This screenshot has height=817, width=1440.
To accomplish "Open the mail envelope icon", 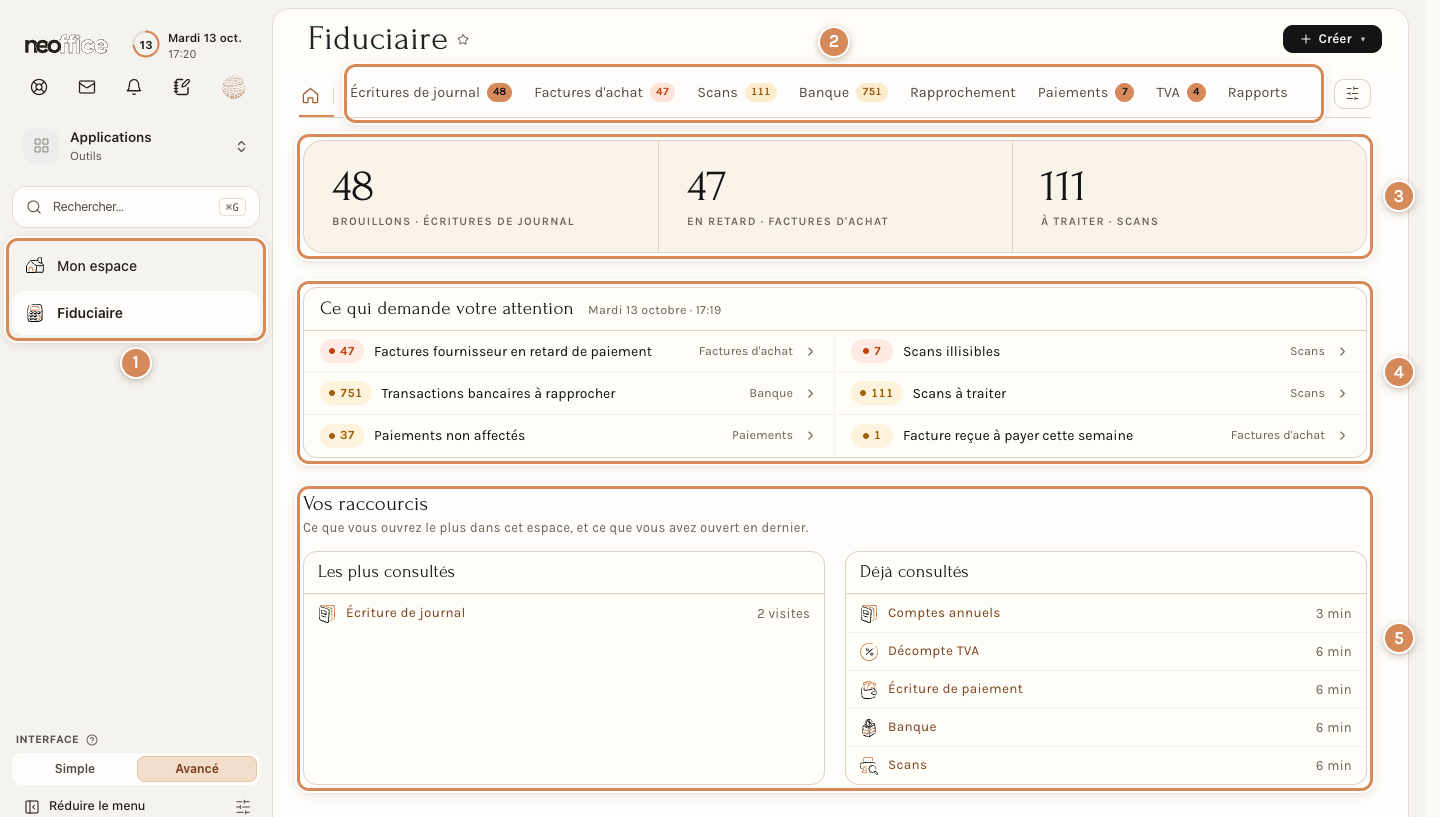I will coord(87,87).
